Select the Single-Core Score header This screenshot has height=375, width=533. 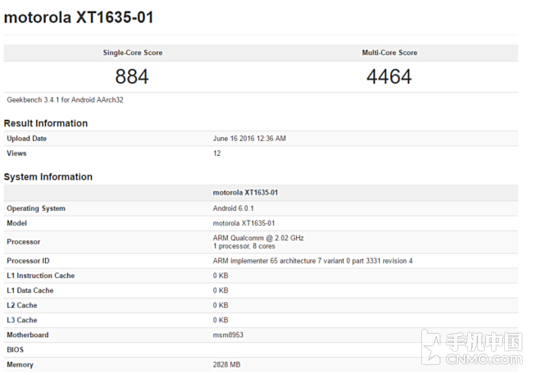[133, 53]
